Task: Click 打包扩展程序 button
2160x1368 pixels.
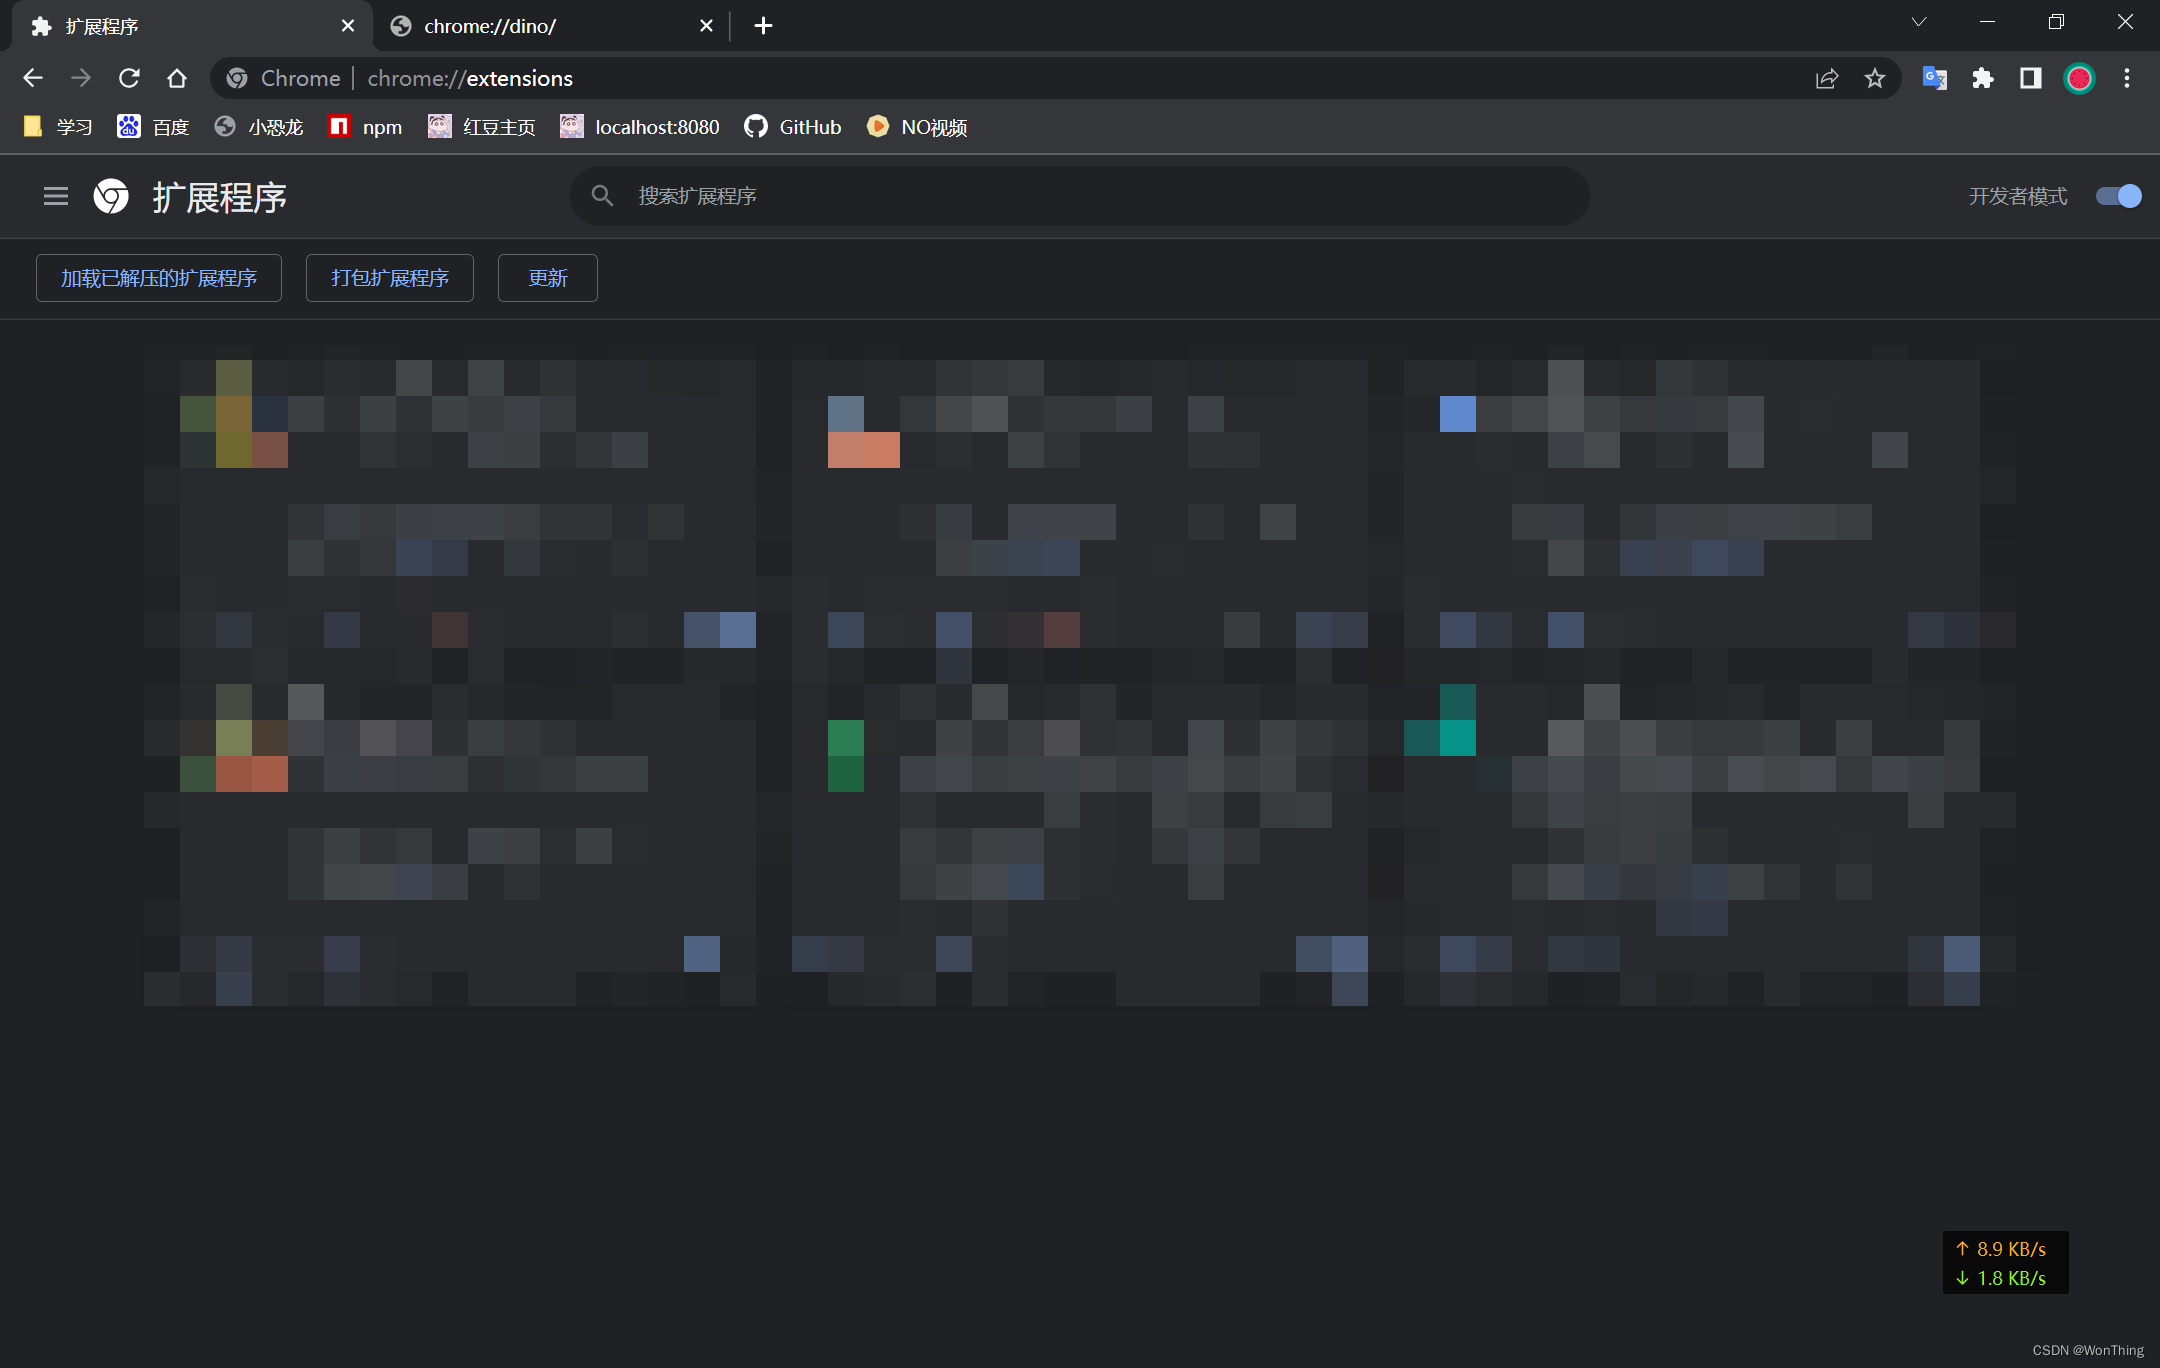Action: pyautogui.click(x=389, y=278)
